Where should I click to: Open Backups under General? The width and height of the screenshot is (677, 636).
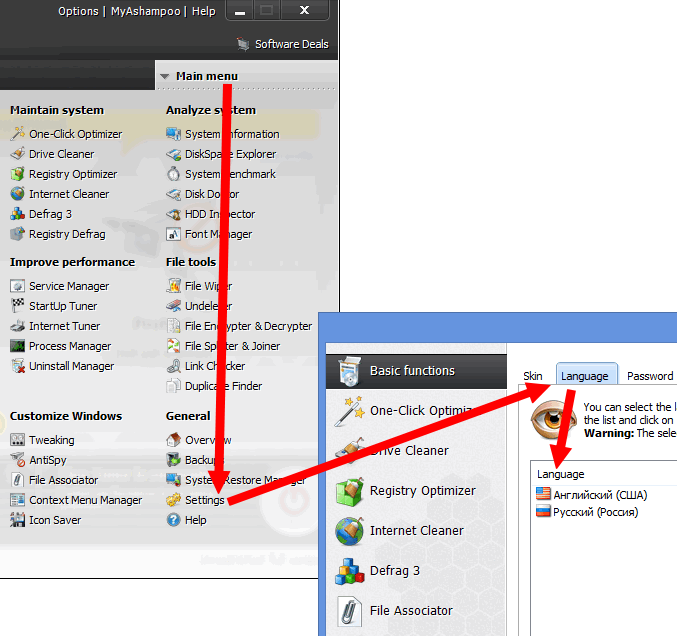pyautogui.click(x=205, y=459)
